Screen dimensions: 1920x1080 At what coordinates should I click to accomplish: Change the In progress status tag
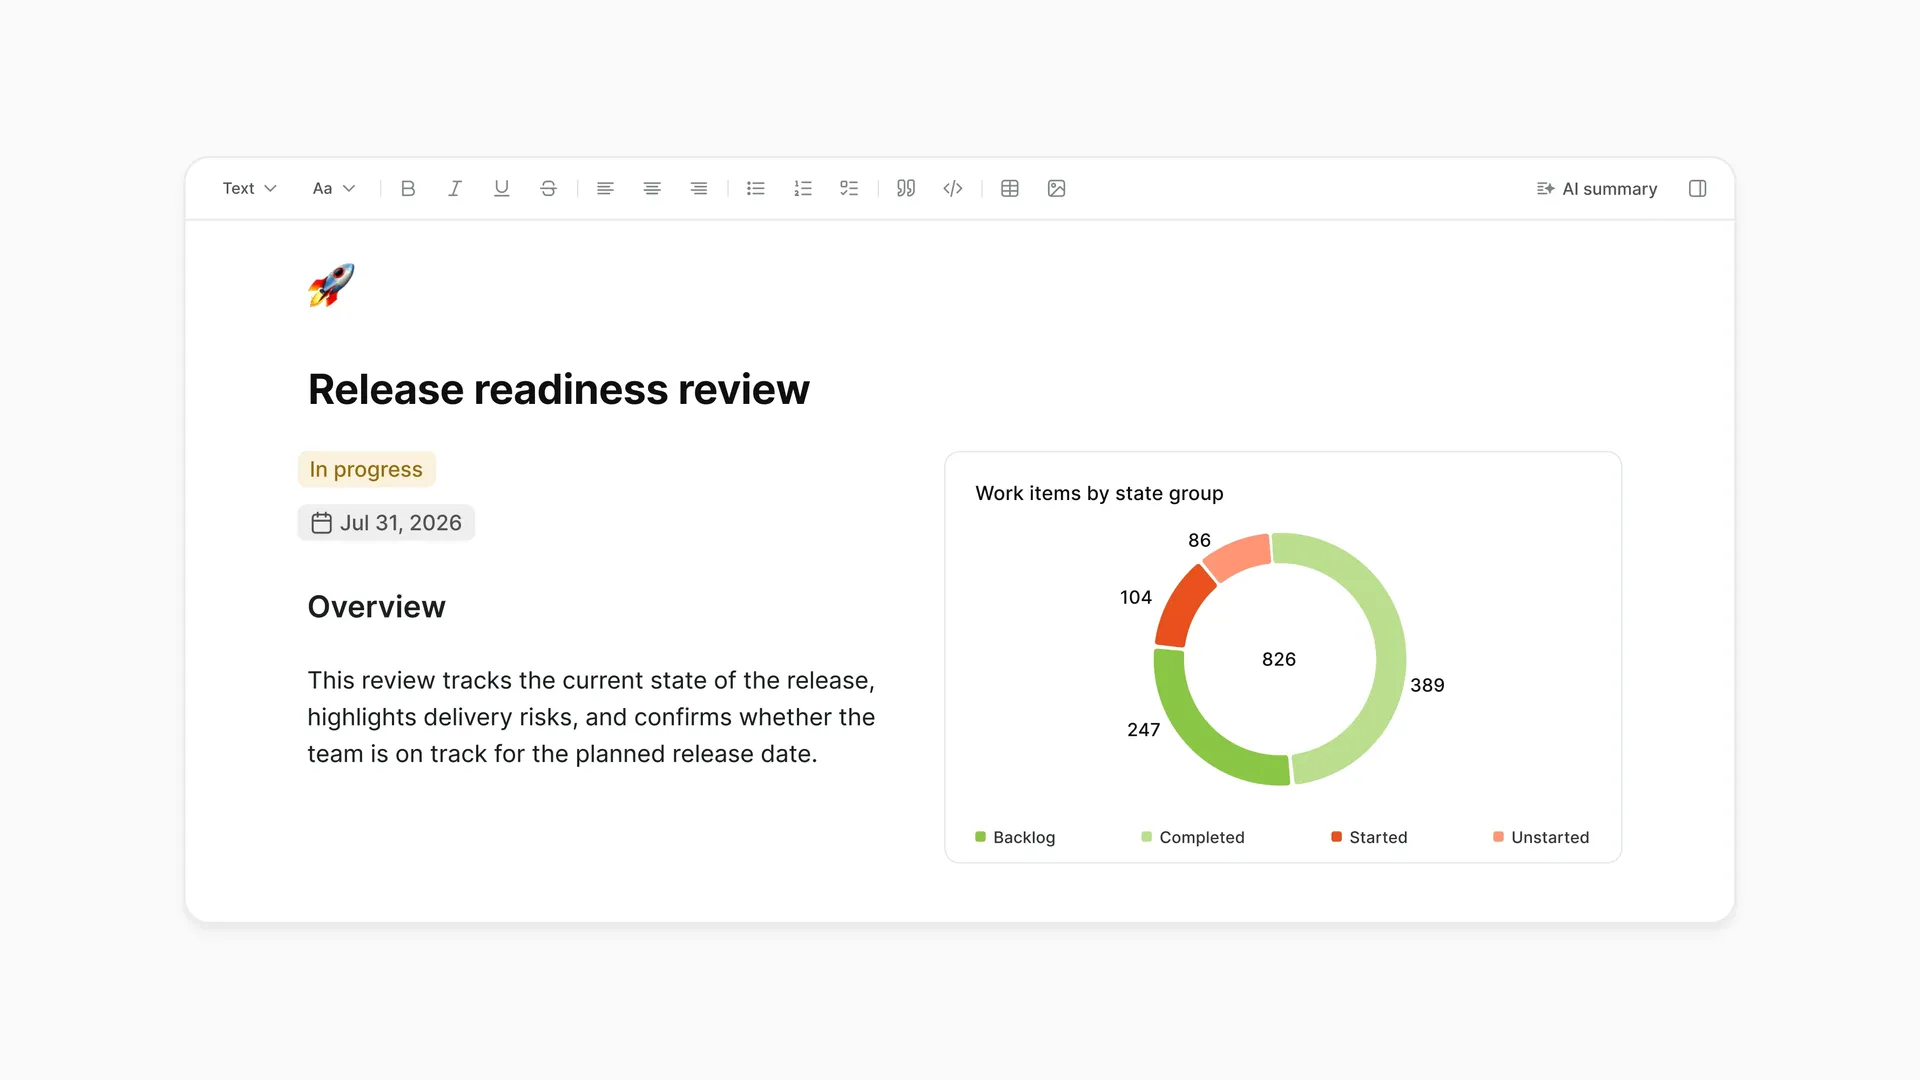[366, 469]
